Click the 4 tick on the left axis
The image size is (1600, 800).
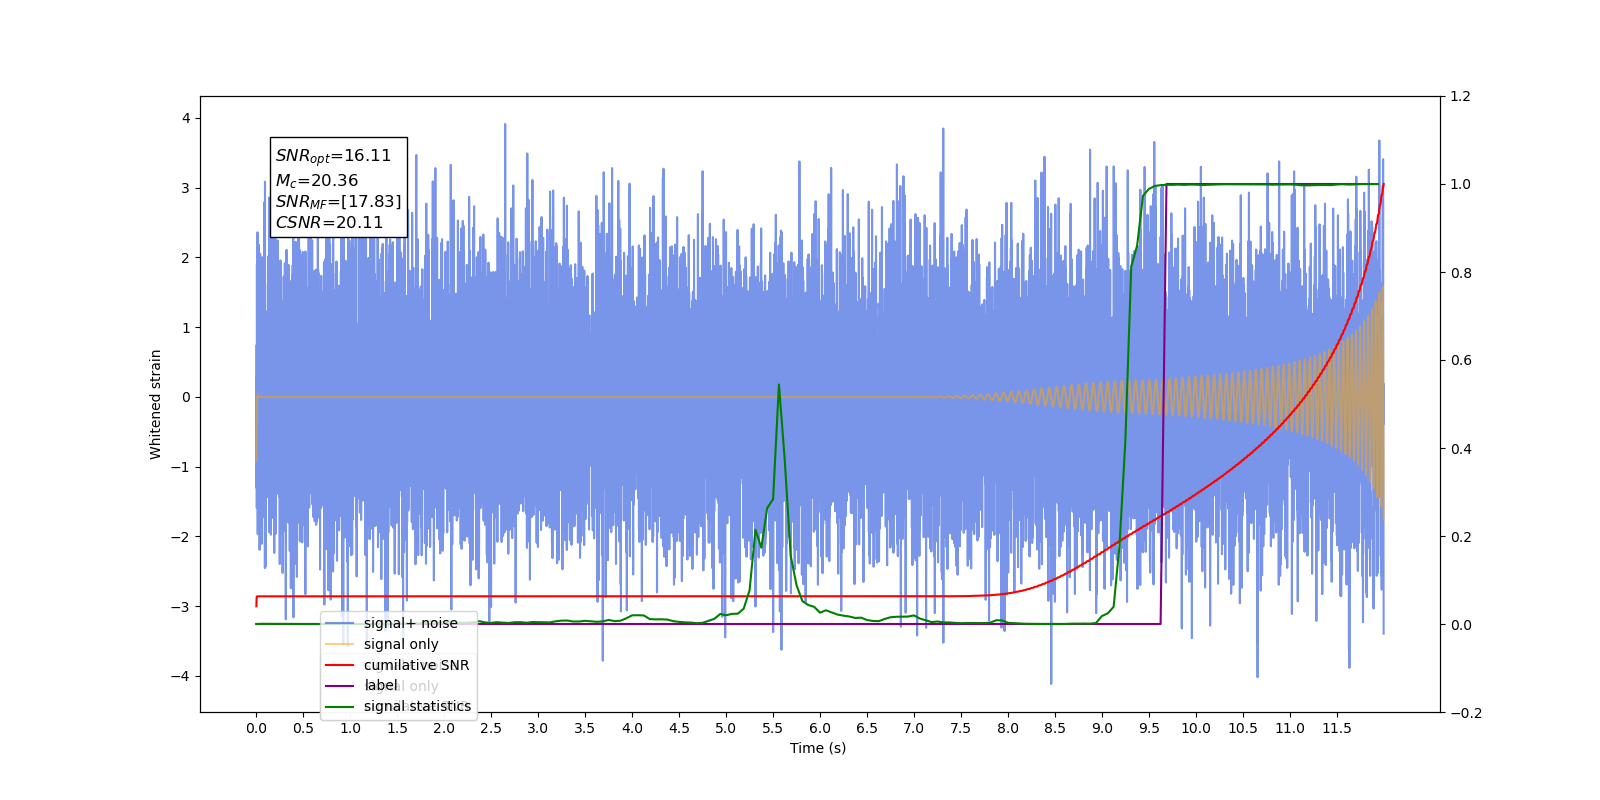[185, 118]
